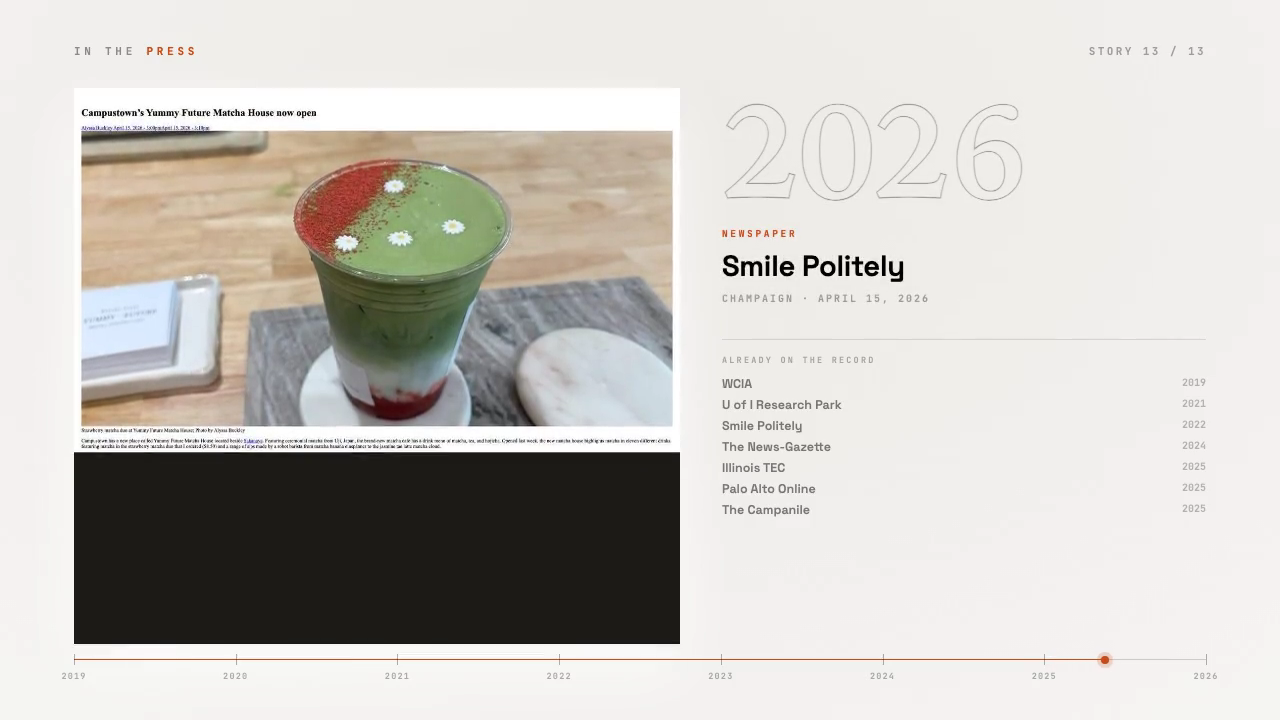
Task: Select The Campanile entry
Action: click(x=964, y=509)
